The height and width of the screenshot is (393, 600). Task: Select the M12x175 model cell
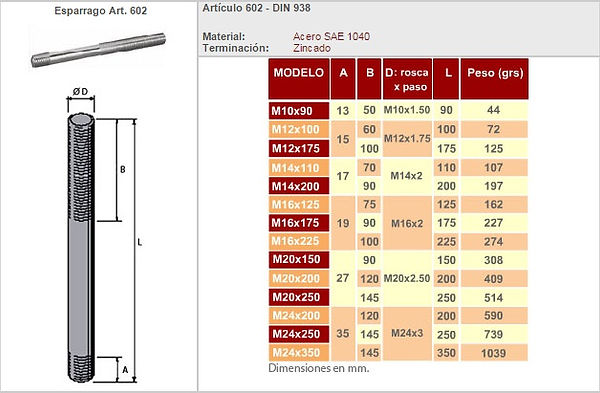click(x=299, y=148)
